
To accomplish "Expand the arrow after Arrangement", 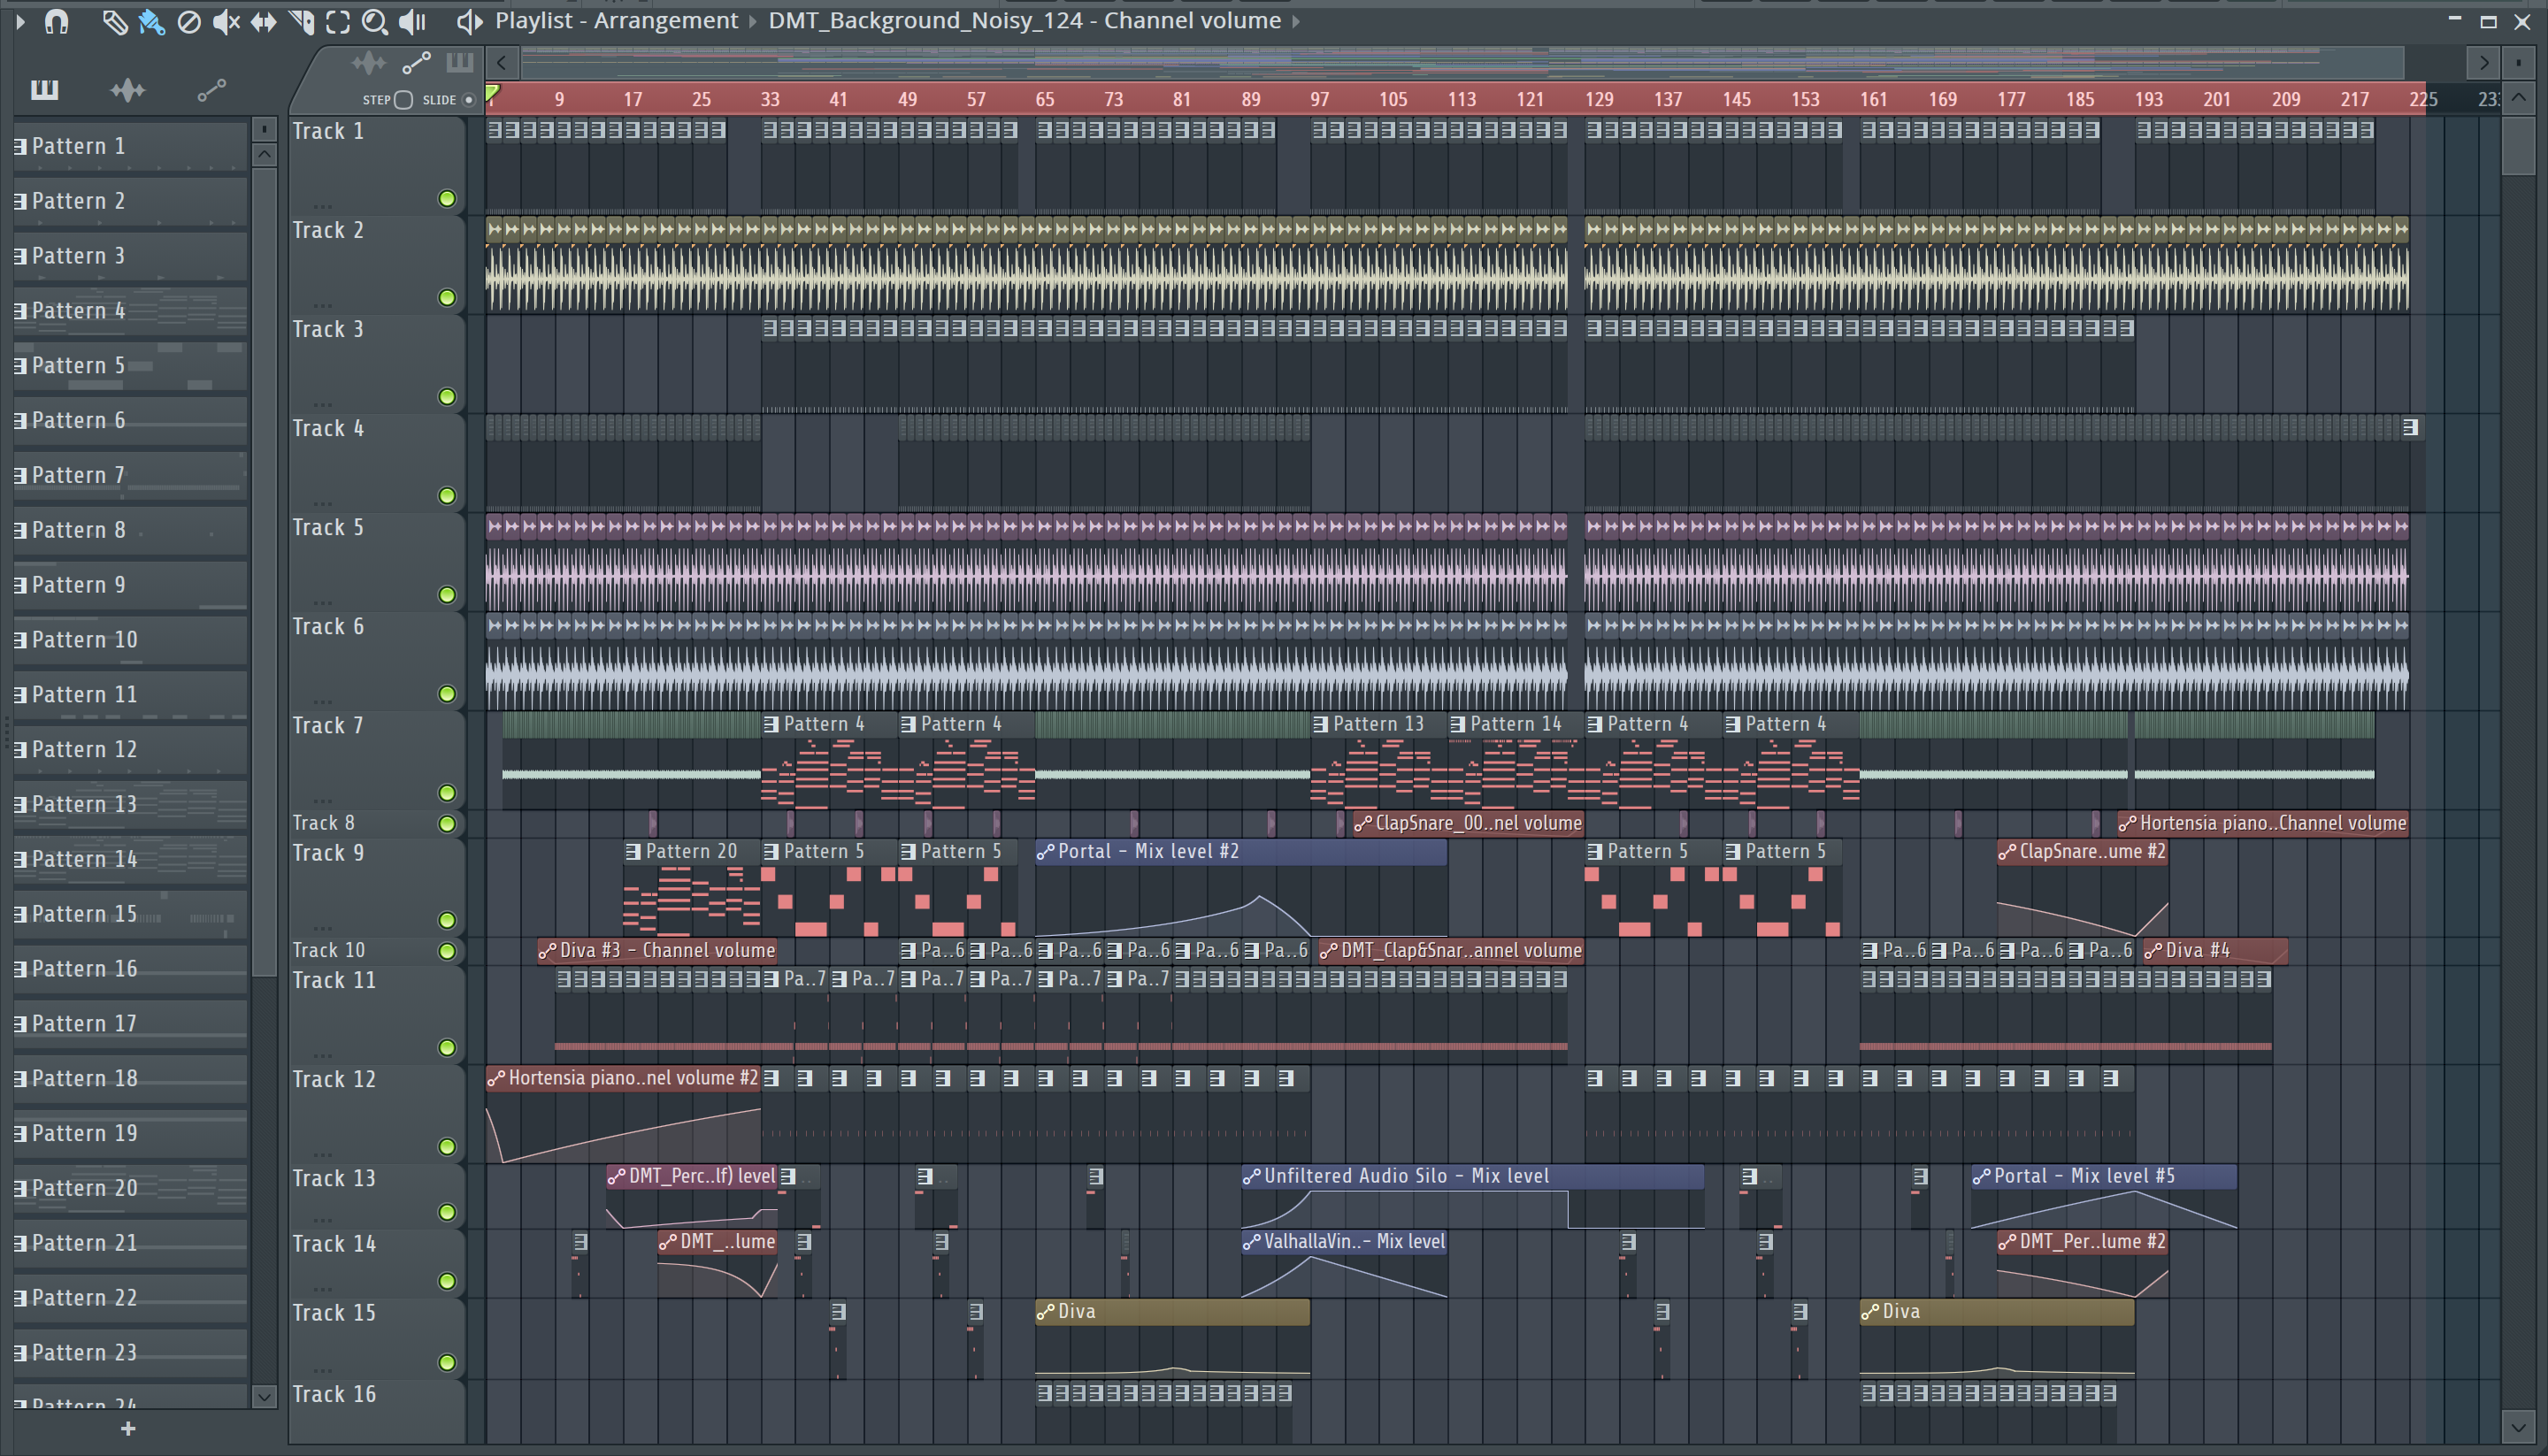I will click(753, 21).
